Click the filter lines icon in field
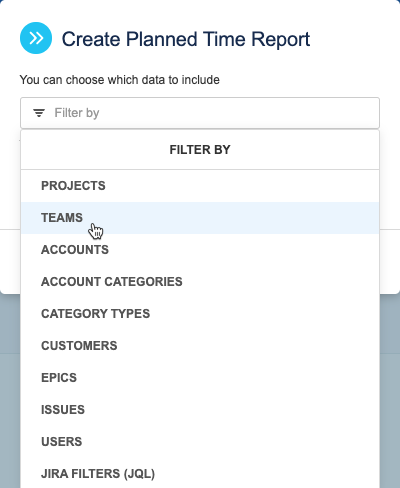The image size is (400, 488). coord(39,113)
